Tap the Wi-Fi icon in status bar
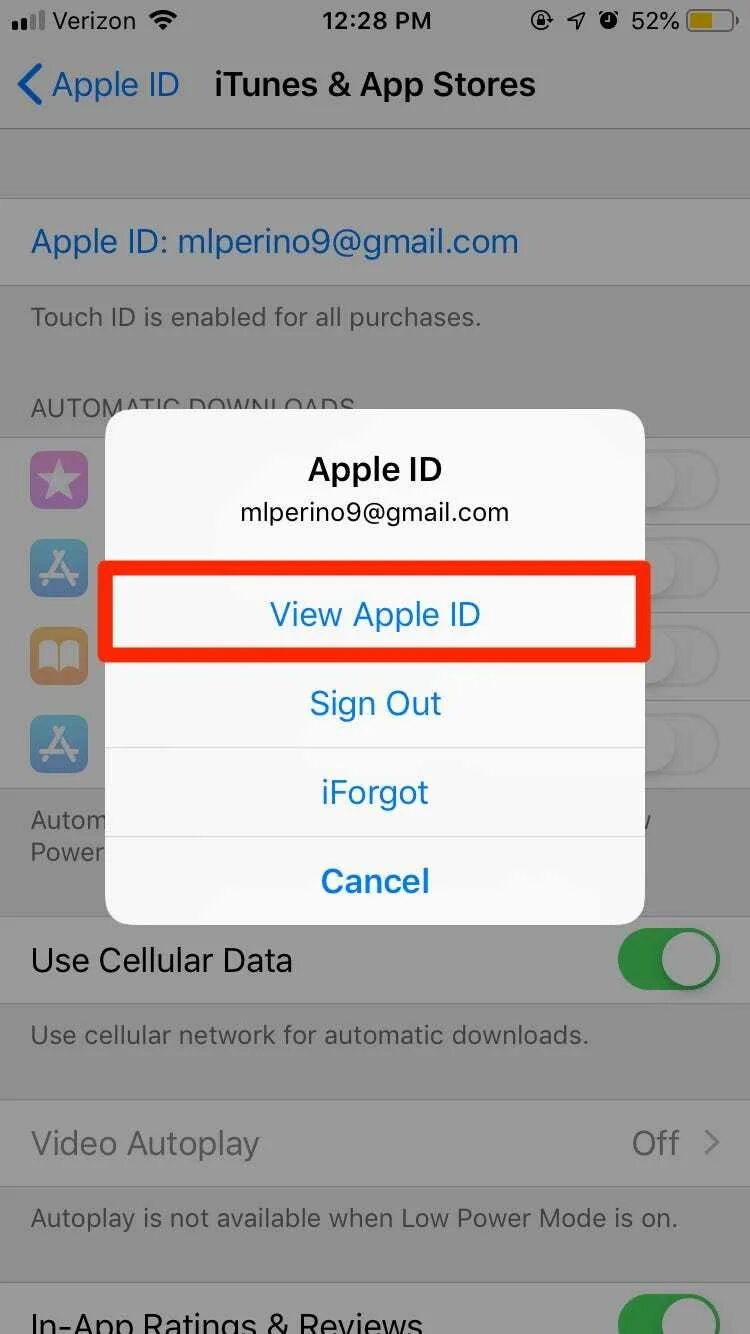Viewport: 750px width, 1334px height. tap(161, 20)
